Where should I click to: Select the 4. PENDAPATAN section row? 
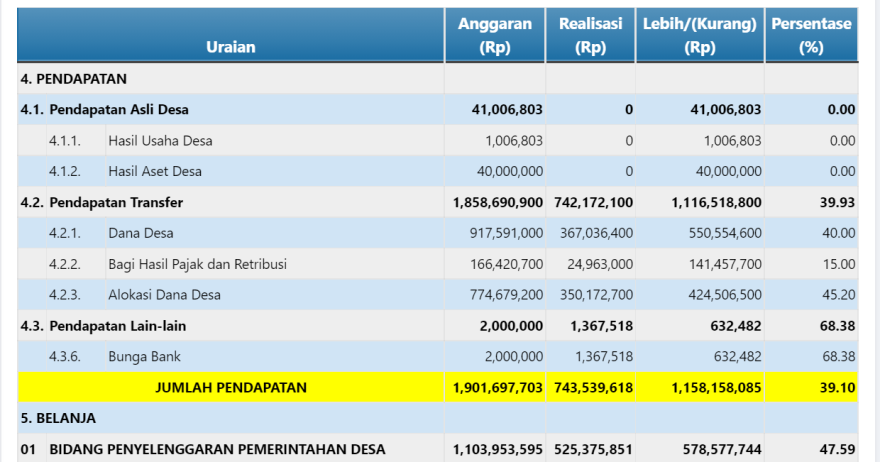click(x=74, y=79)
